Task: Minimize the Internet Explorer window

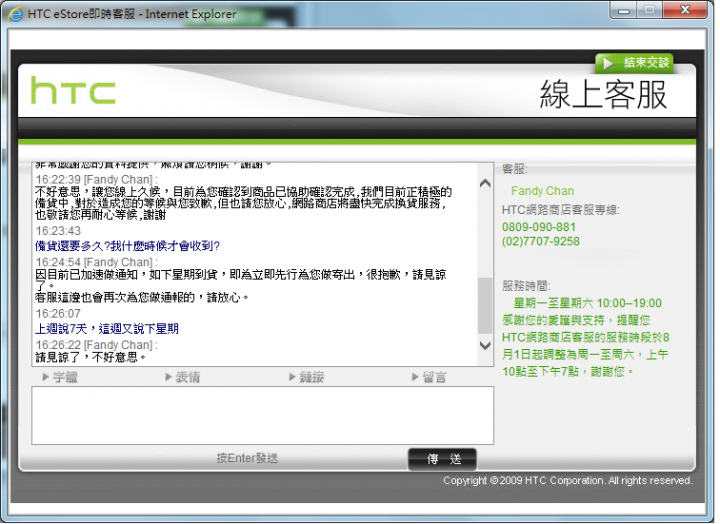Action: [624, 10]
